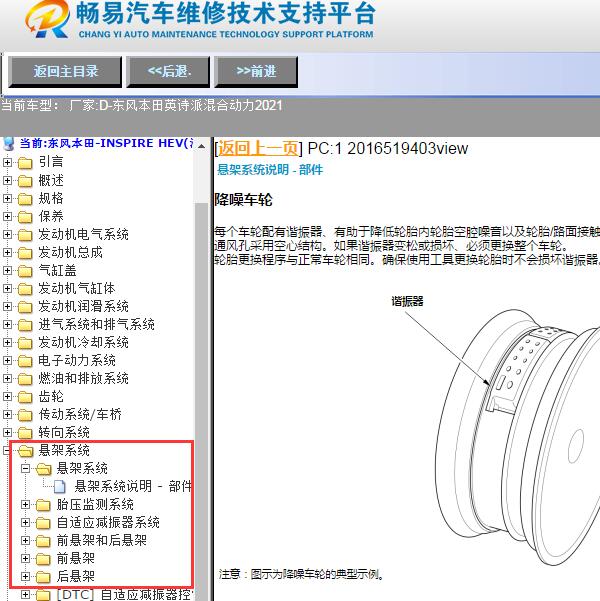Viewport: 600px width, 601px height.
Task: Click the 发动机总成 folder icon
Action: [x=25, y=253]
